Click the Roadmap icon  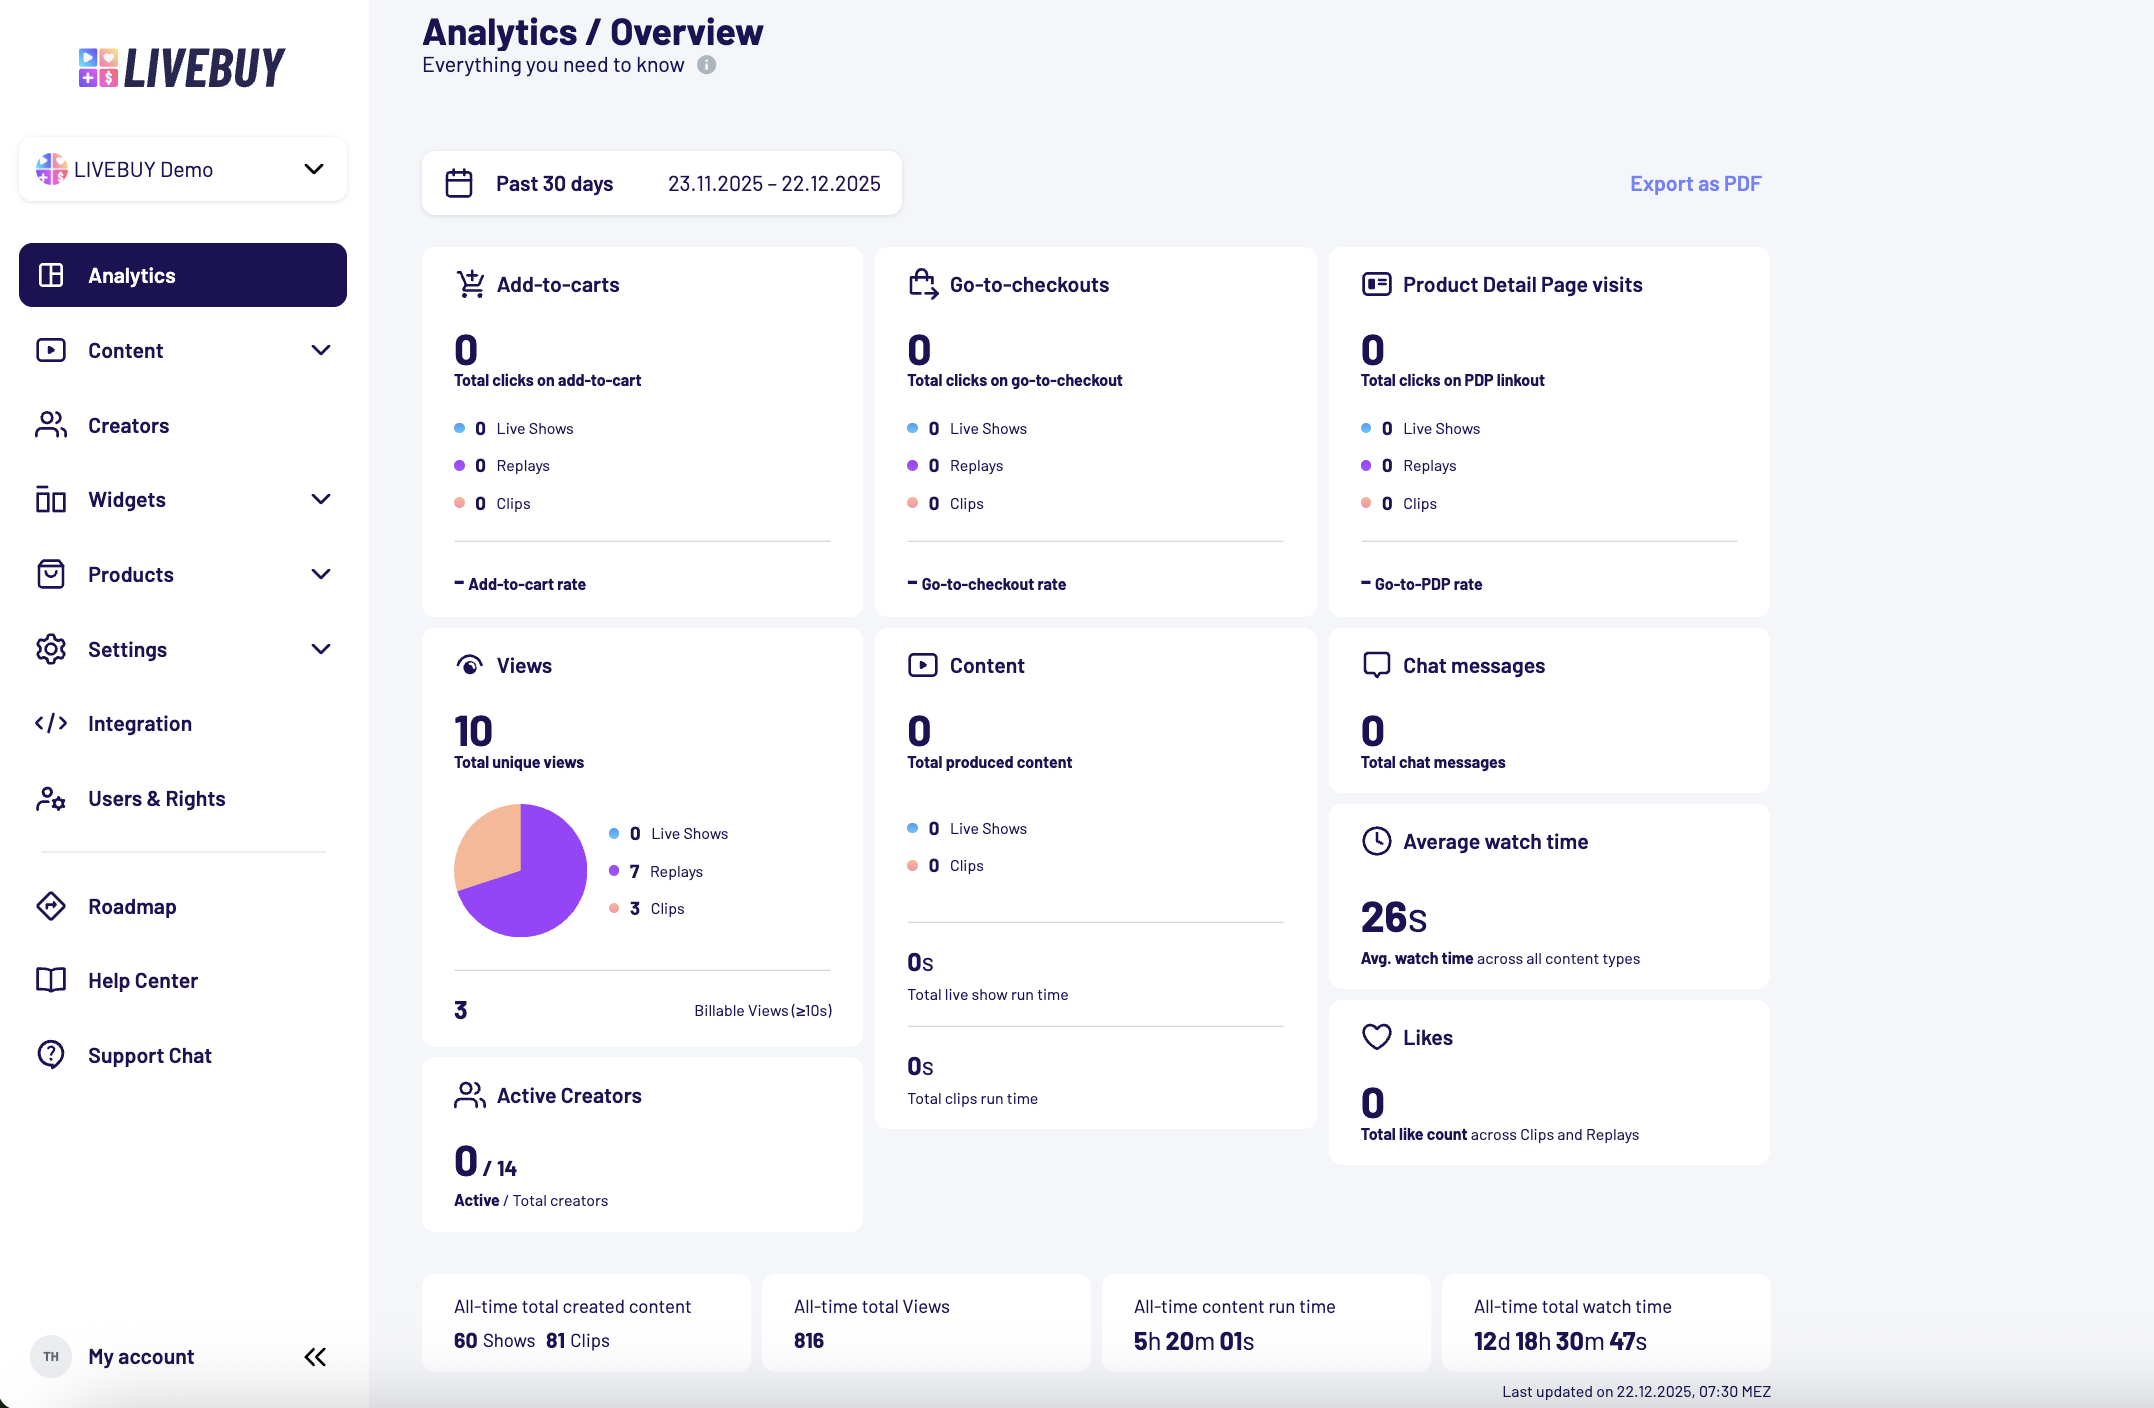51,906
